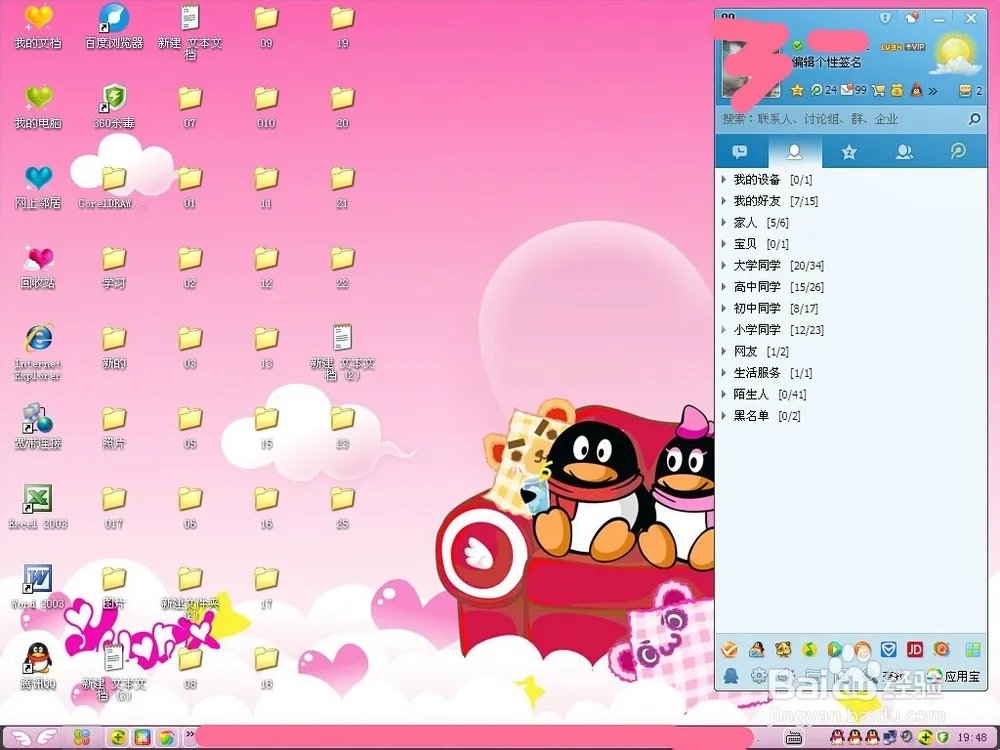
Task: Click the JD shopping icon
Action: point(913,649)
